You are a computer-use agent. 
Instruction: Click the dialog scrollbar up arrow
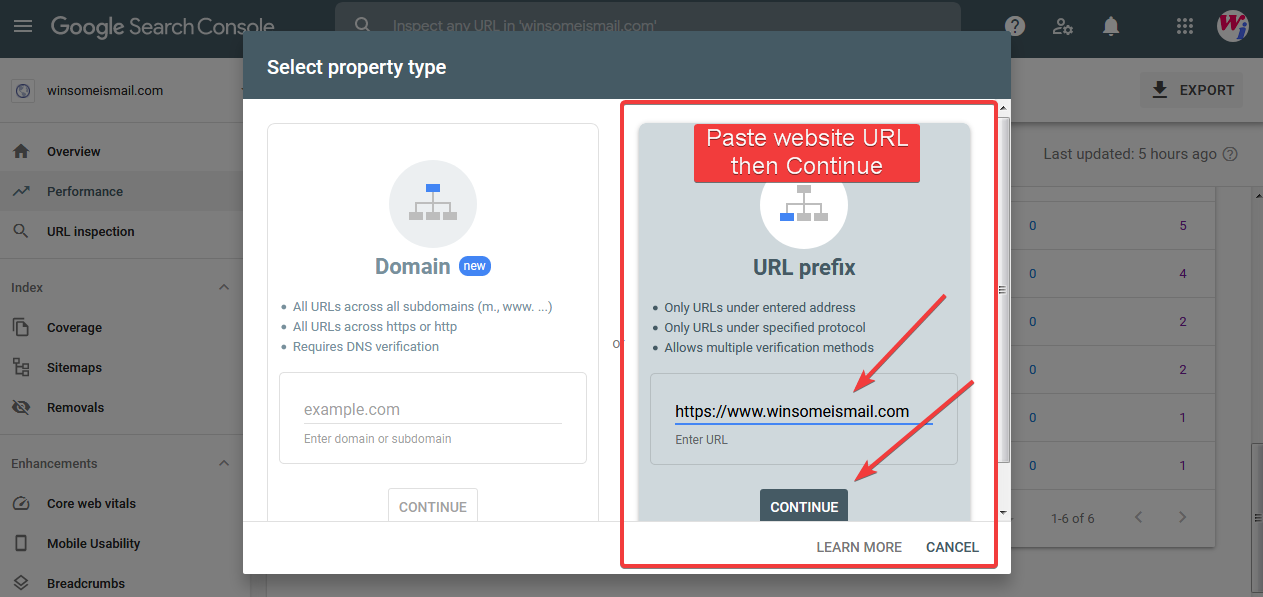pyautogui.click(x=1004, y=106)
